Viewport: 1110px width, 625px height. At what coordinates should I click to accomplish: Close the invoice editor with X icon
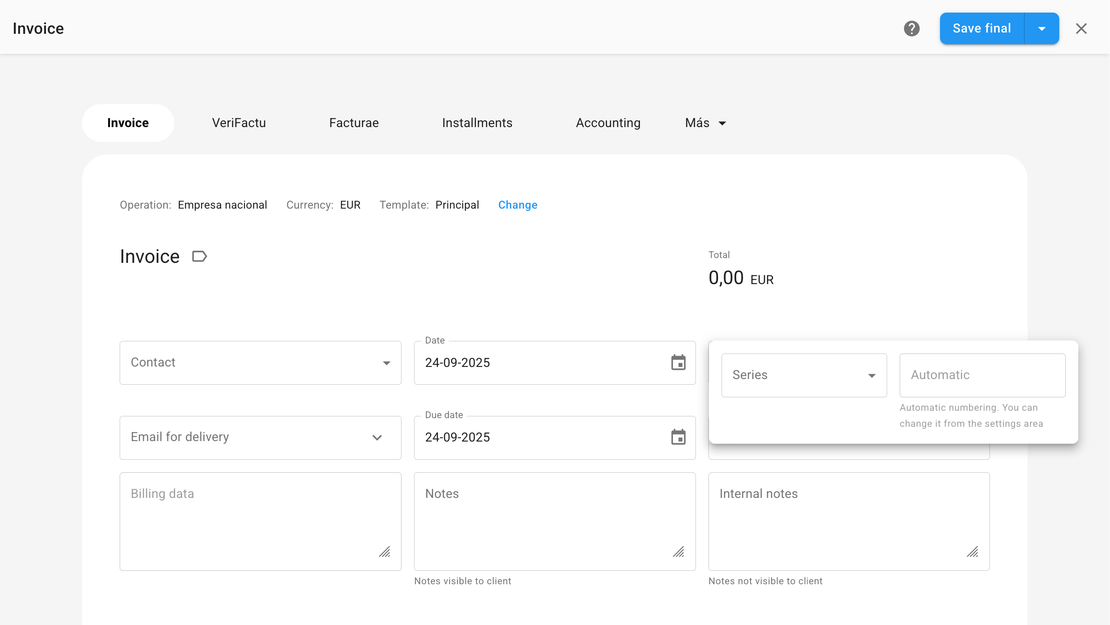1081,29
